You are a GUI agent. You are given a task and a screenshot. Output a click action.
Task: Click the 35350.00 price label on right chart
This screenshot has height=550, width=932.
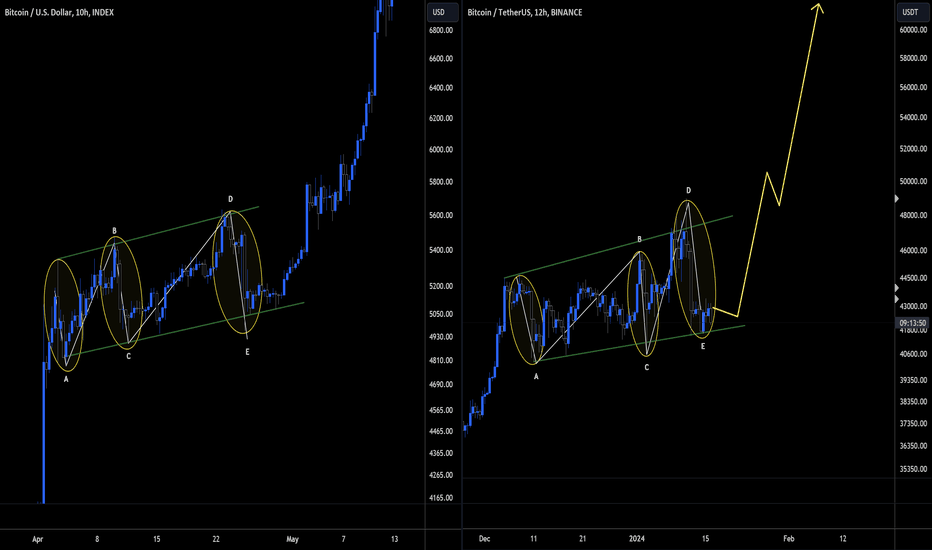pos(914,469)
